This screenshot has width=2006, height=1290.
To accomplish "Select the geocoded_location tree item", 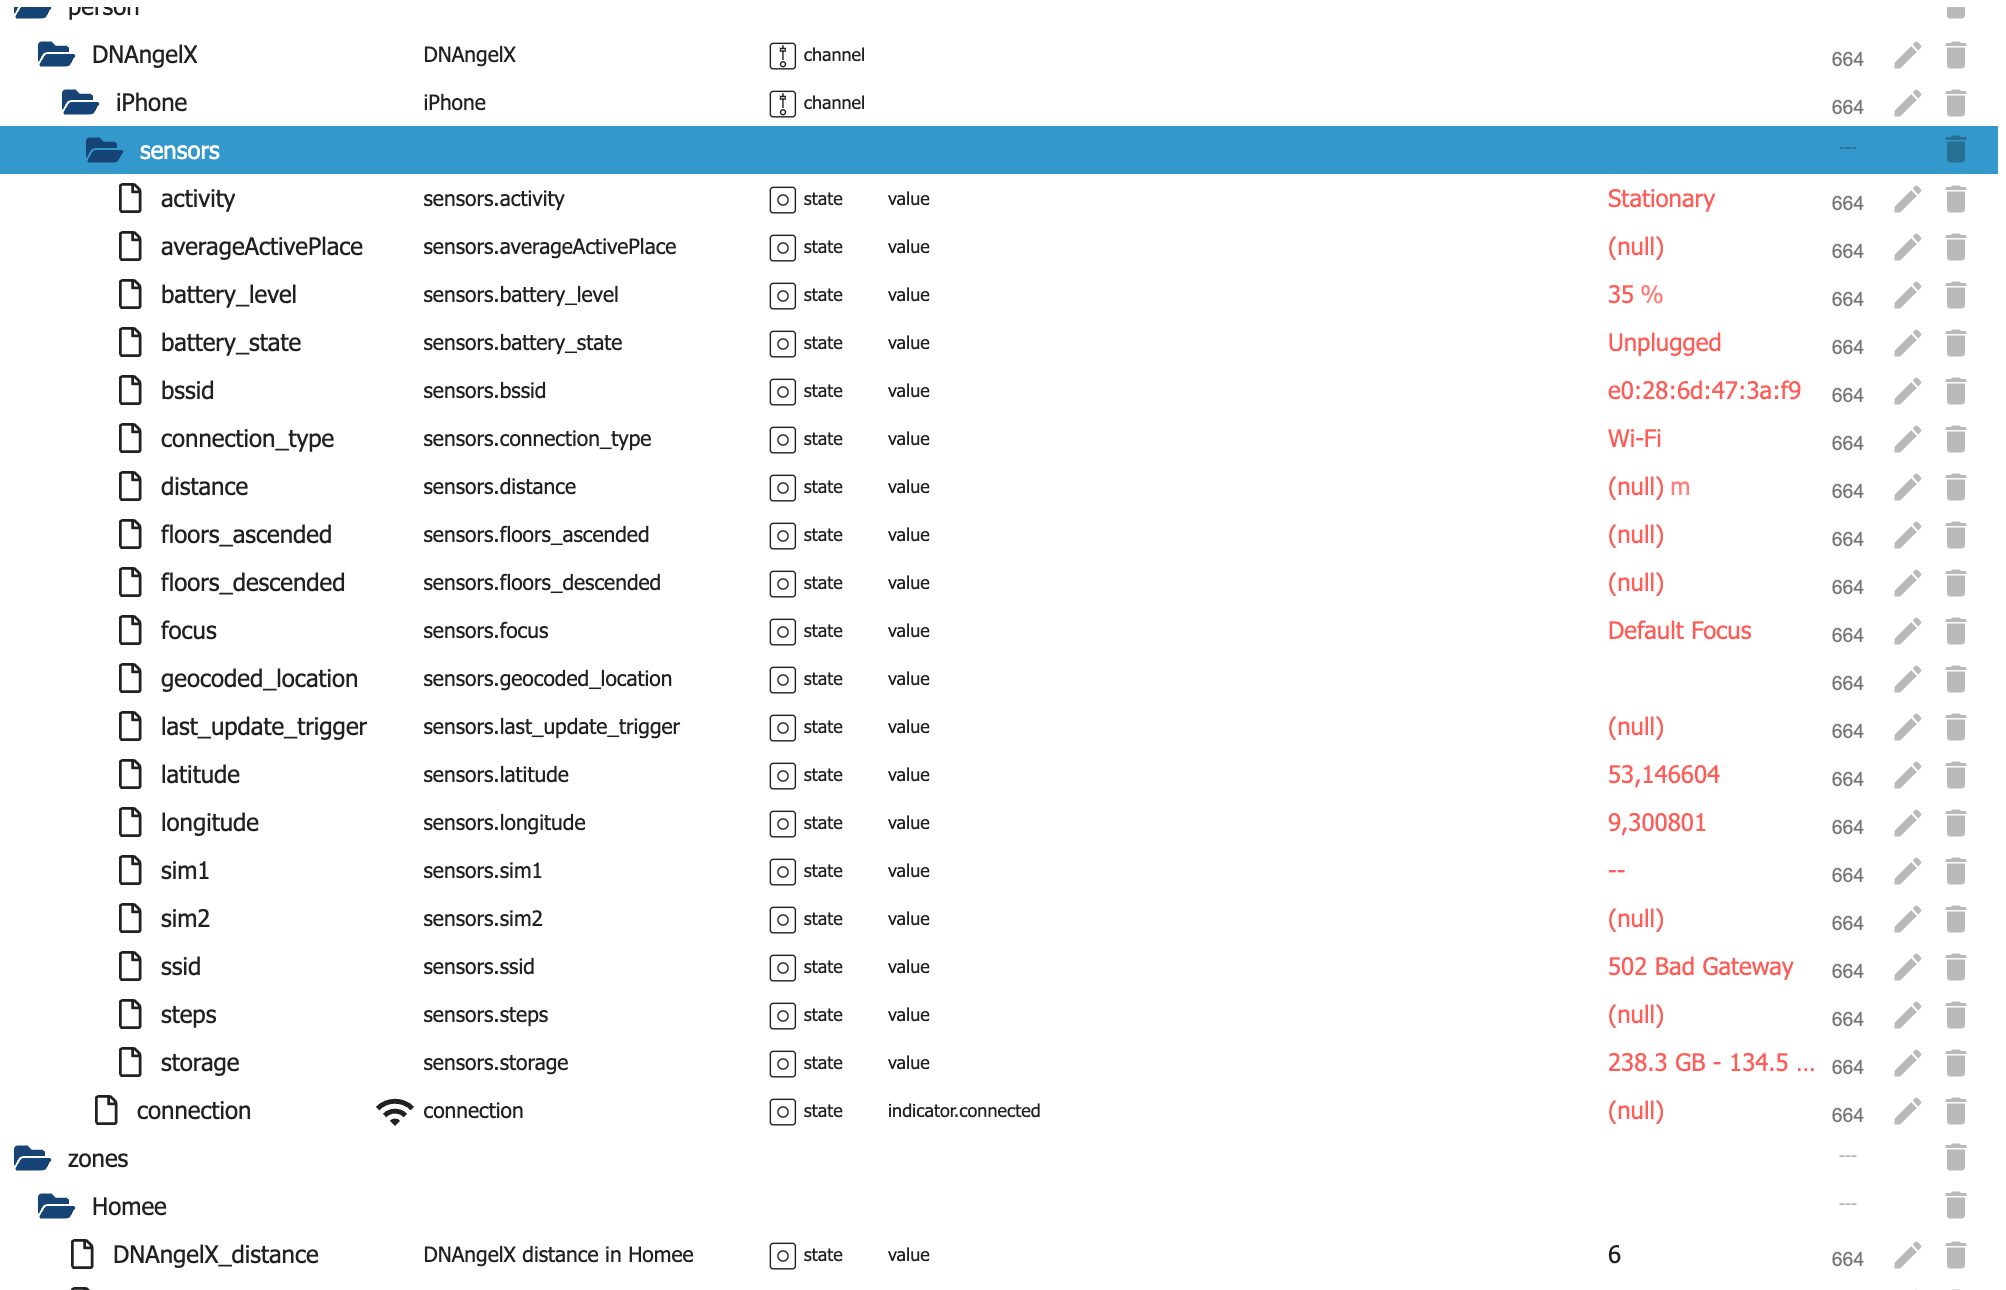I will (258, 679).
